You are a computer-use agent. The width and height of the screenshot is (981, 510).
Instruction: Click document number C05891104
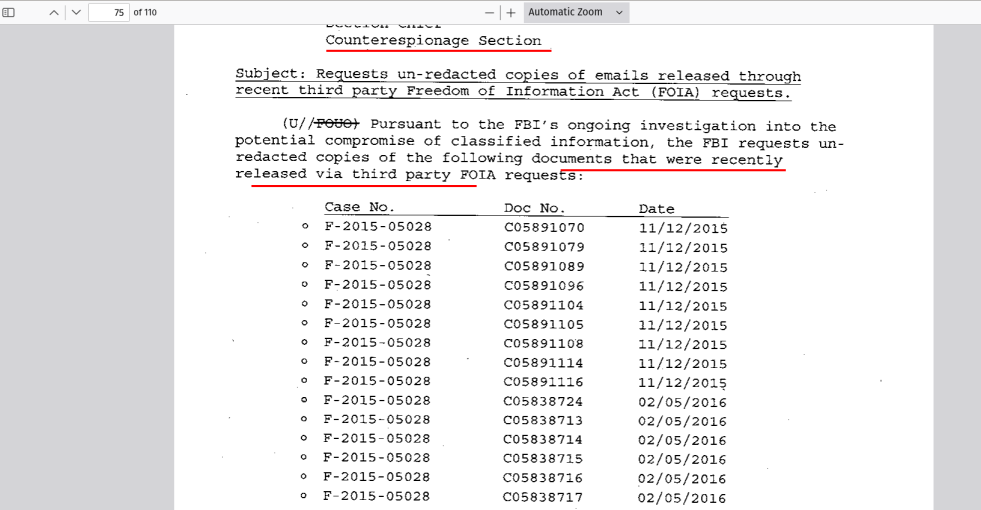click(x=544, y=305)
